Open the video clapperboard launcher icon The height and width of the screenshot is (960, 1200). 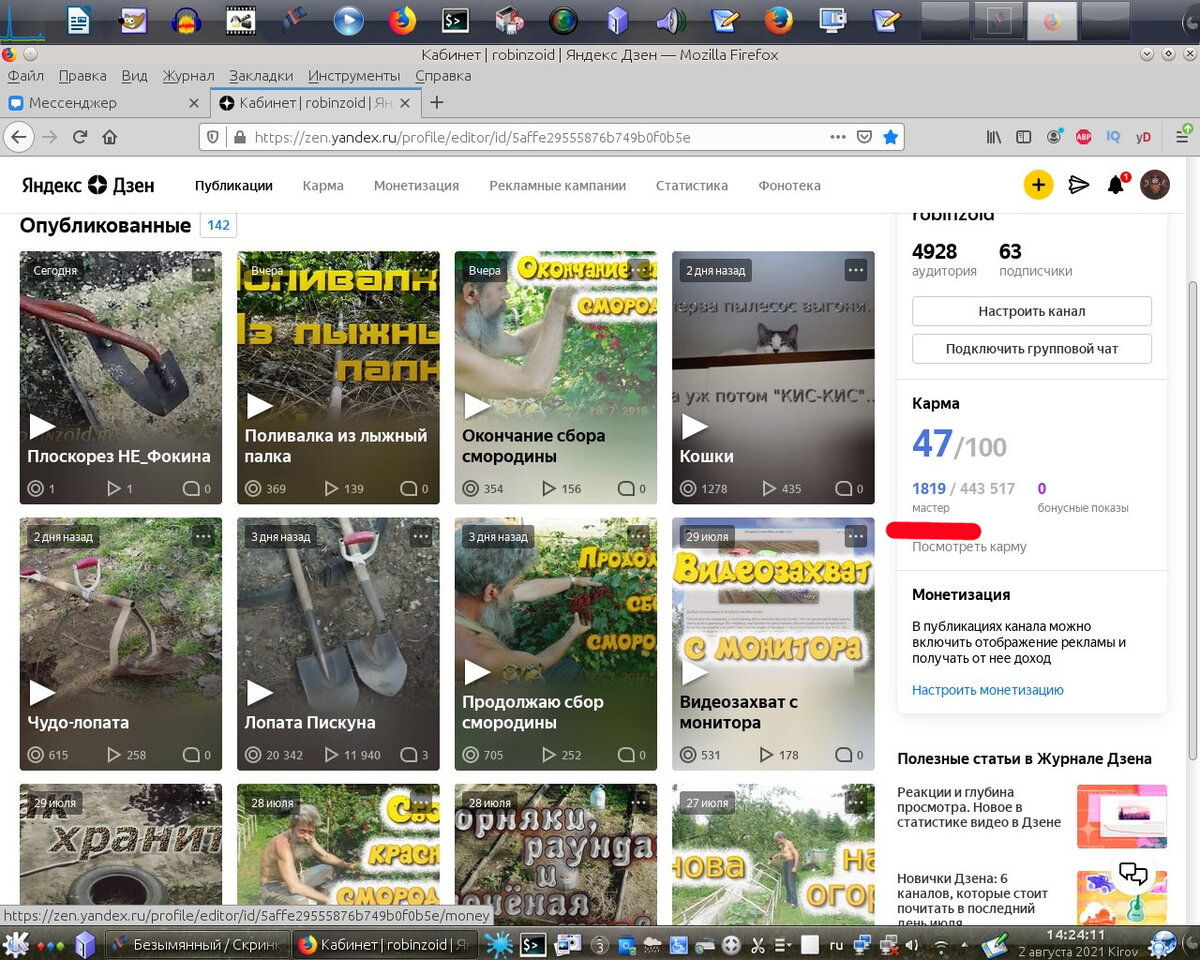tap(240, 20)
